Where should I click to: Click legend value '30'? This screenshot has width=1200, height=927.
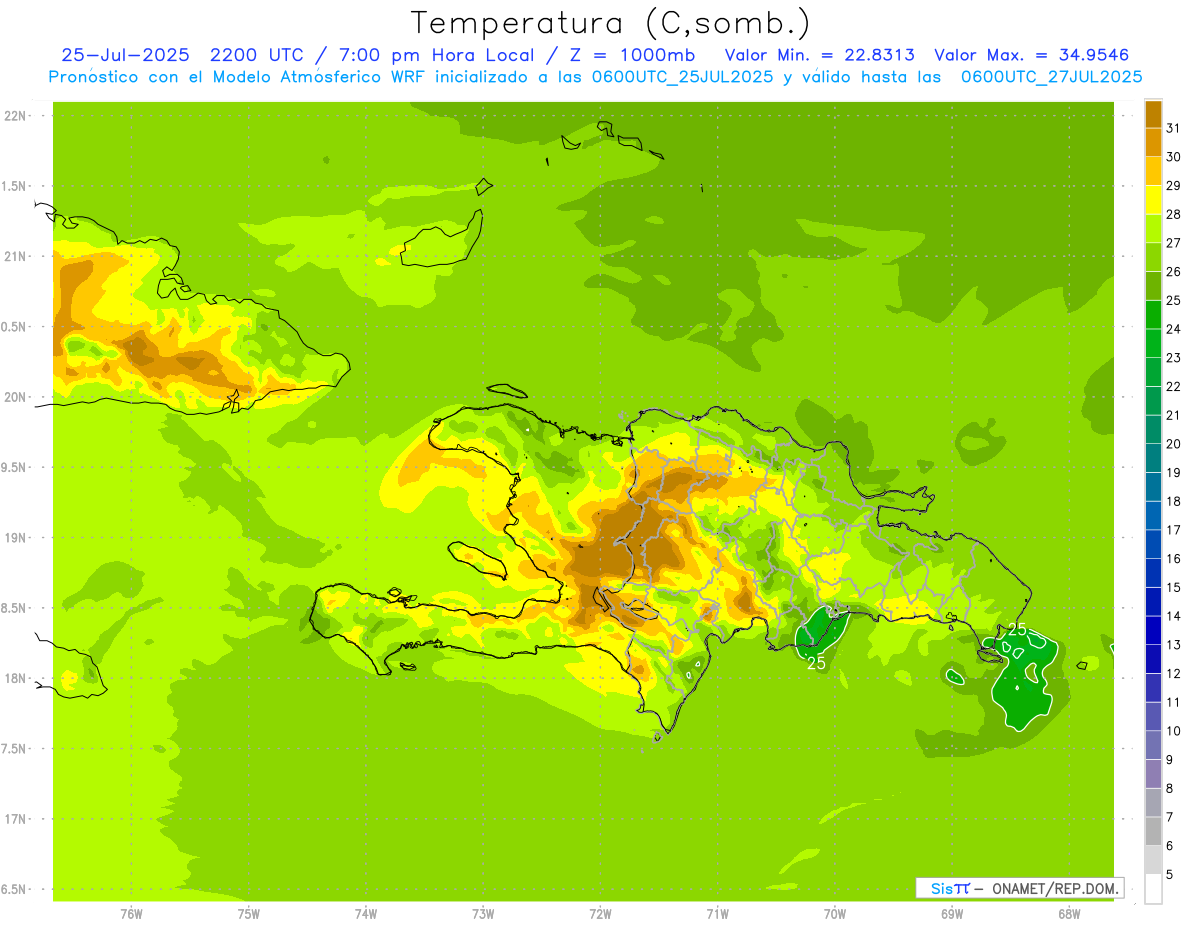[x=1174, y=157]
